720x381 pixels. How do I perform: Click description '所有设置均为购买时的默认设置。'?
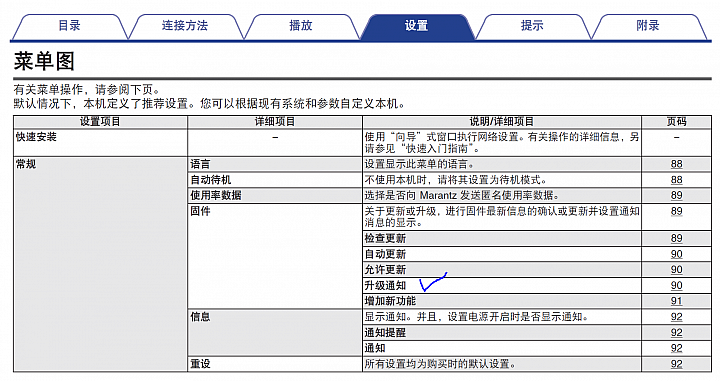(x=440, y=364)
